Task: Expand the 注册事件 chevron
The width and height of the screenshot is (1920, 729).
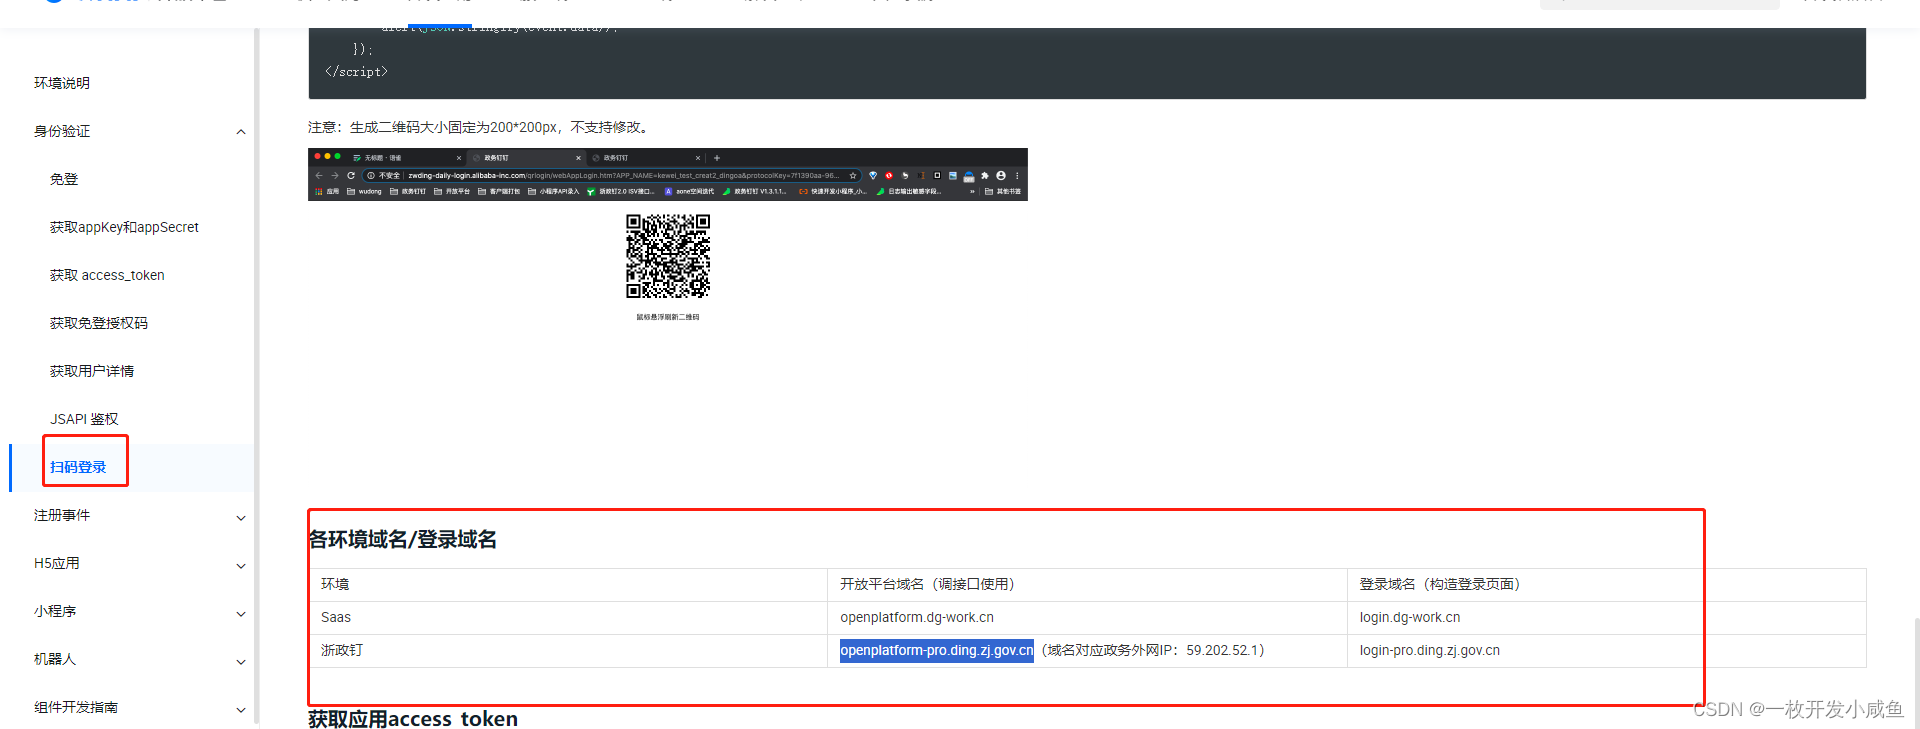Action: point(241,517)
